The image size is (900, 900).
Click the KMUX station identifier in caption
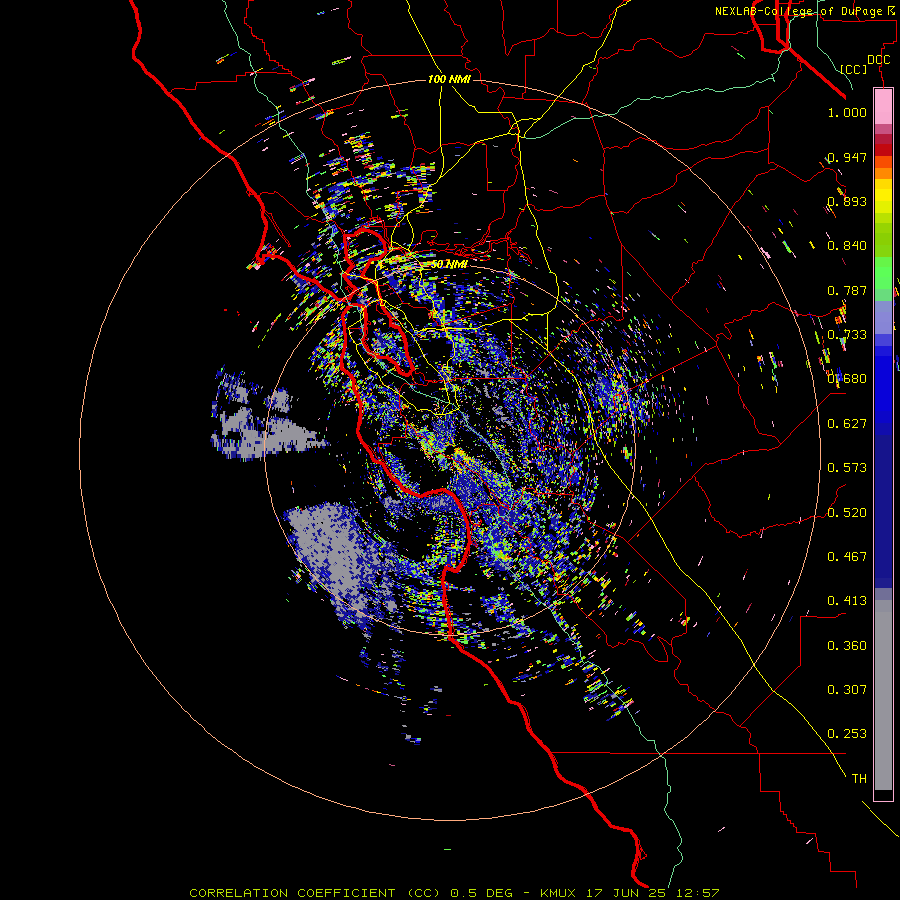[557, 893]
